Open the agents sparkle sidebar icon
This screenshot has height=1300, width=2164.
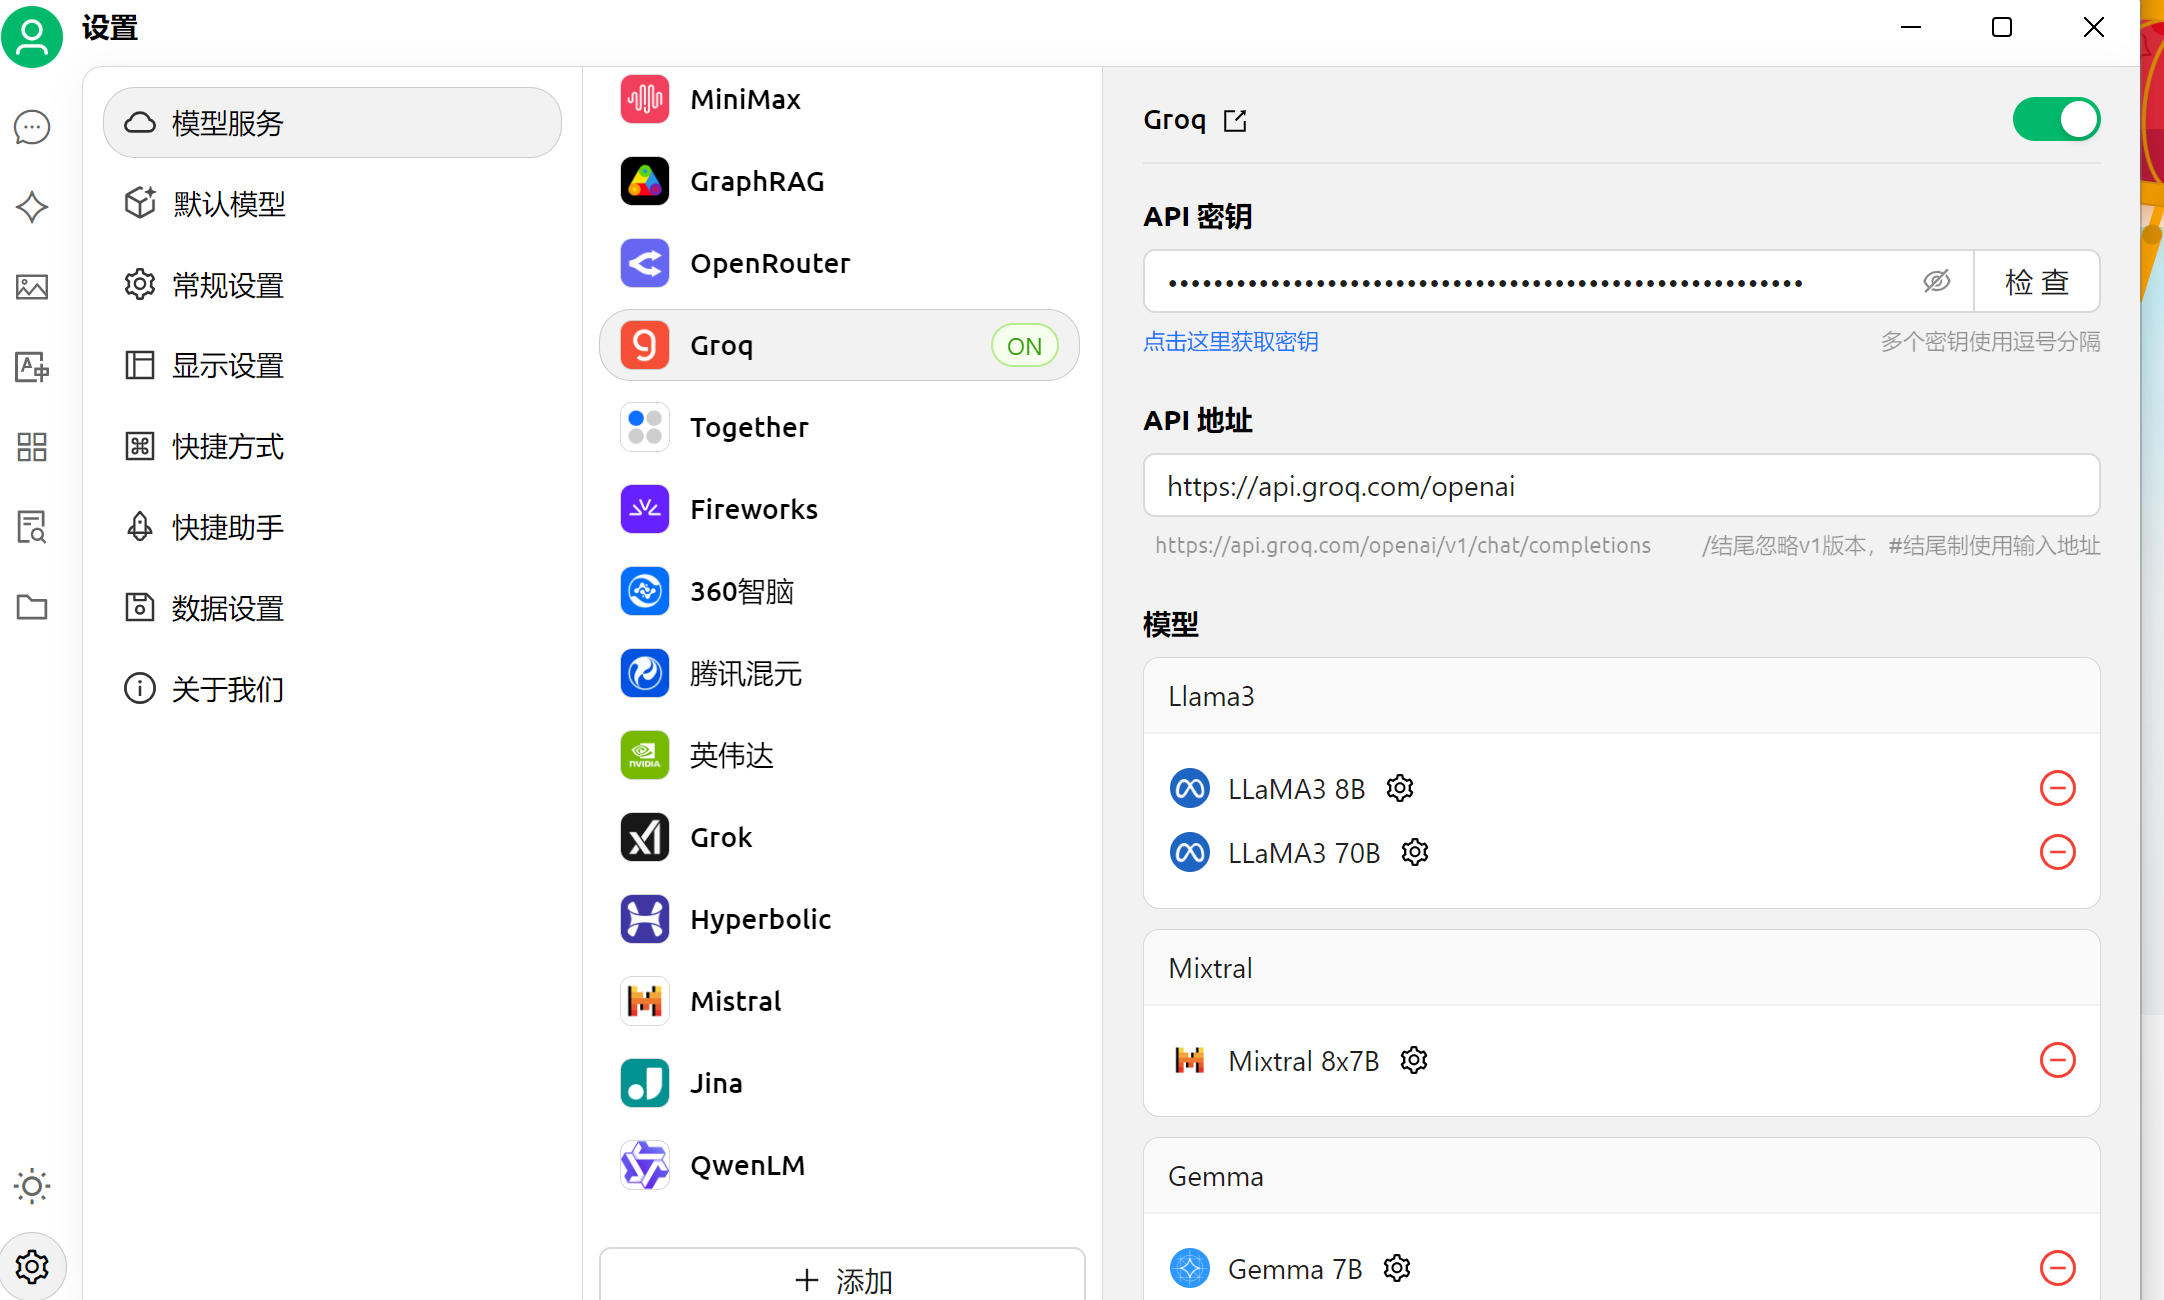coord(32,207)
